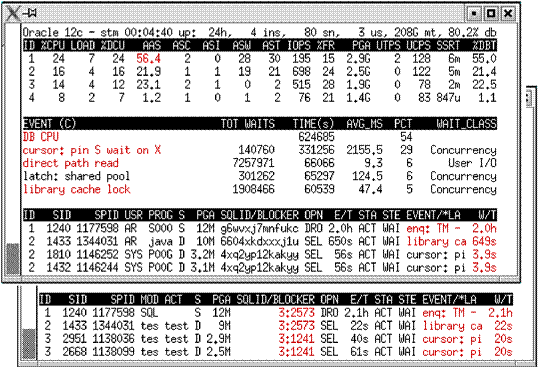This screenshot has width=538, height=367.
Task: Click the USR column header in front window
Action: [133, 215]
